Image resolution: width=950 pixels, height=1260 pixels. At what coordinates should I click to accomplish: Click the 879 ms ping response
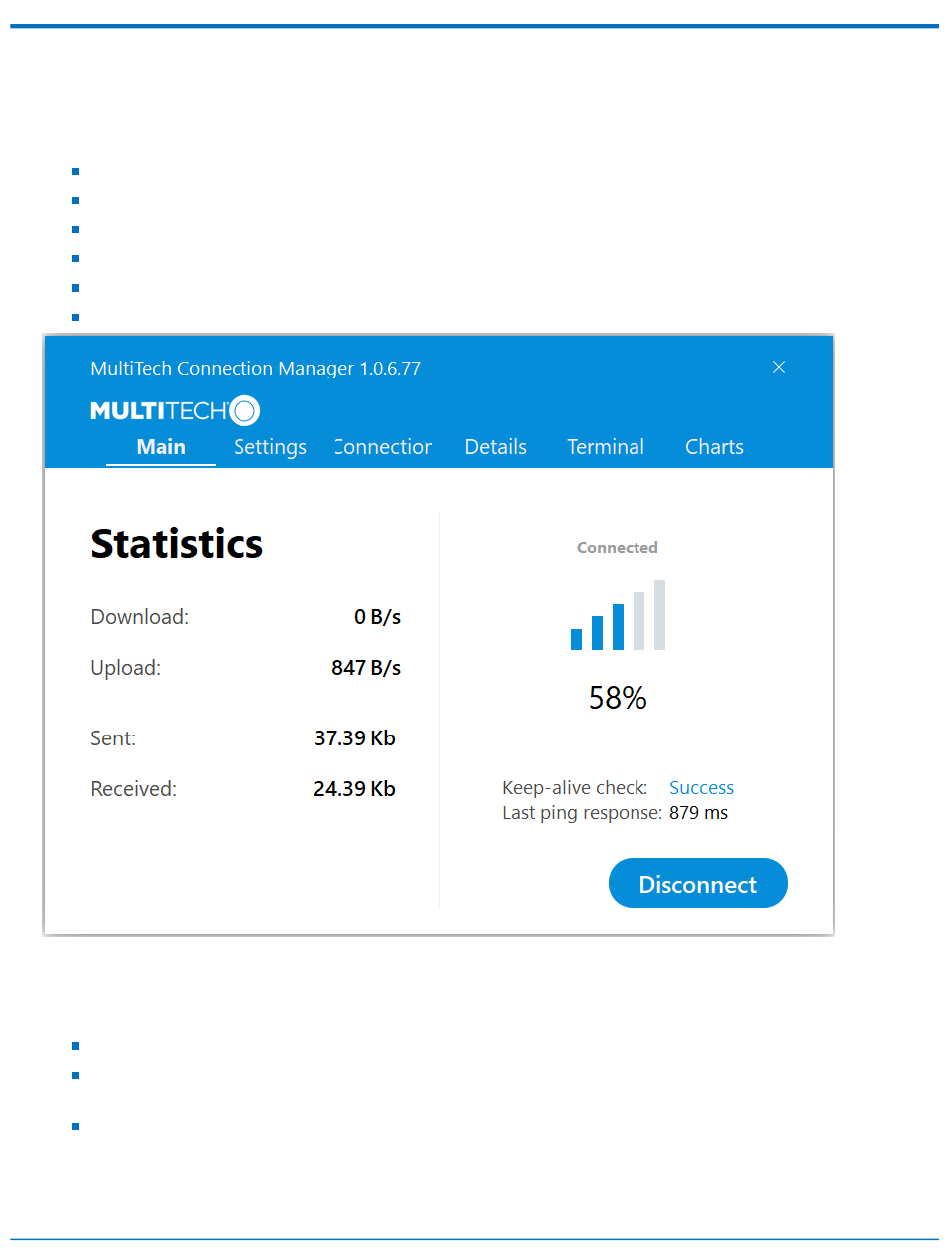click(698, 813)
